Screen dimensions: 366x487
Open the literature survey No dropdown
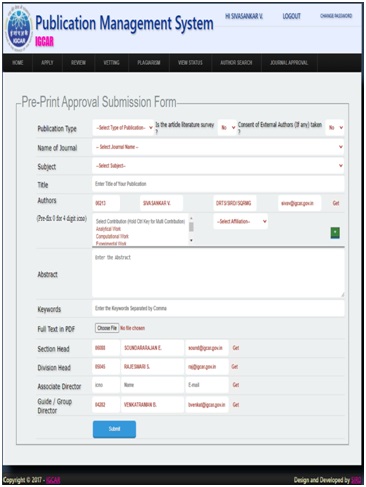point(228,128)
